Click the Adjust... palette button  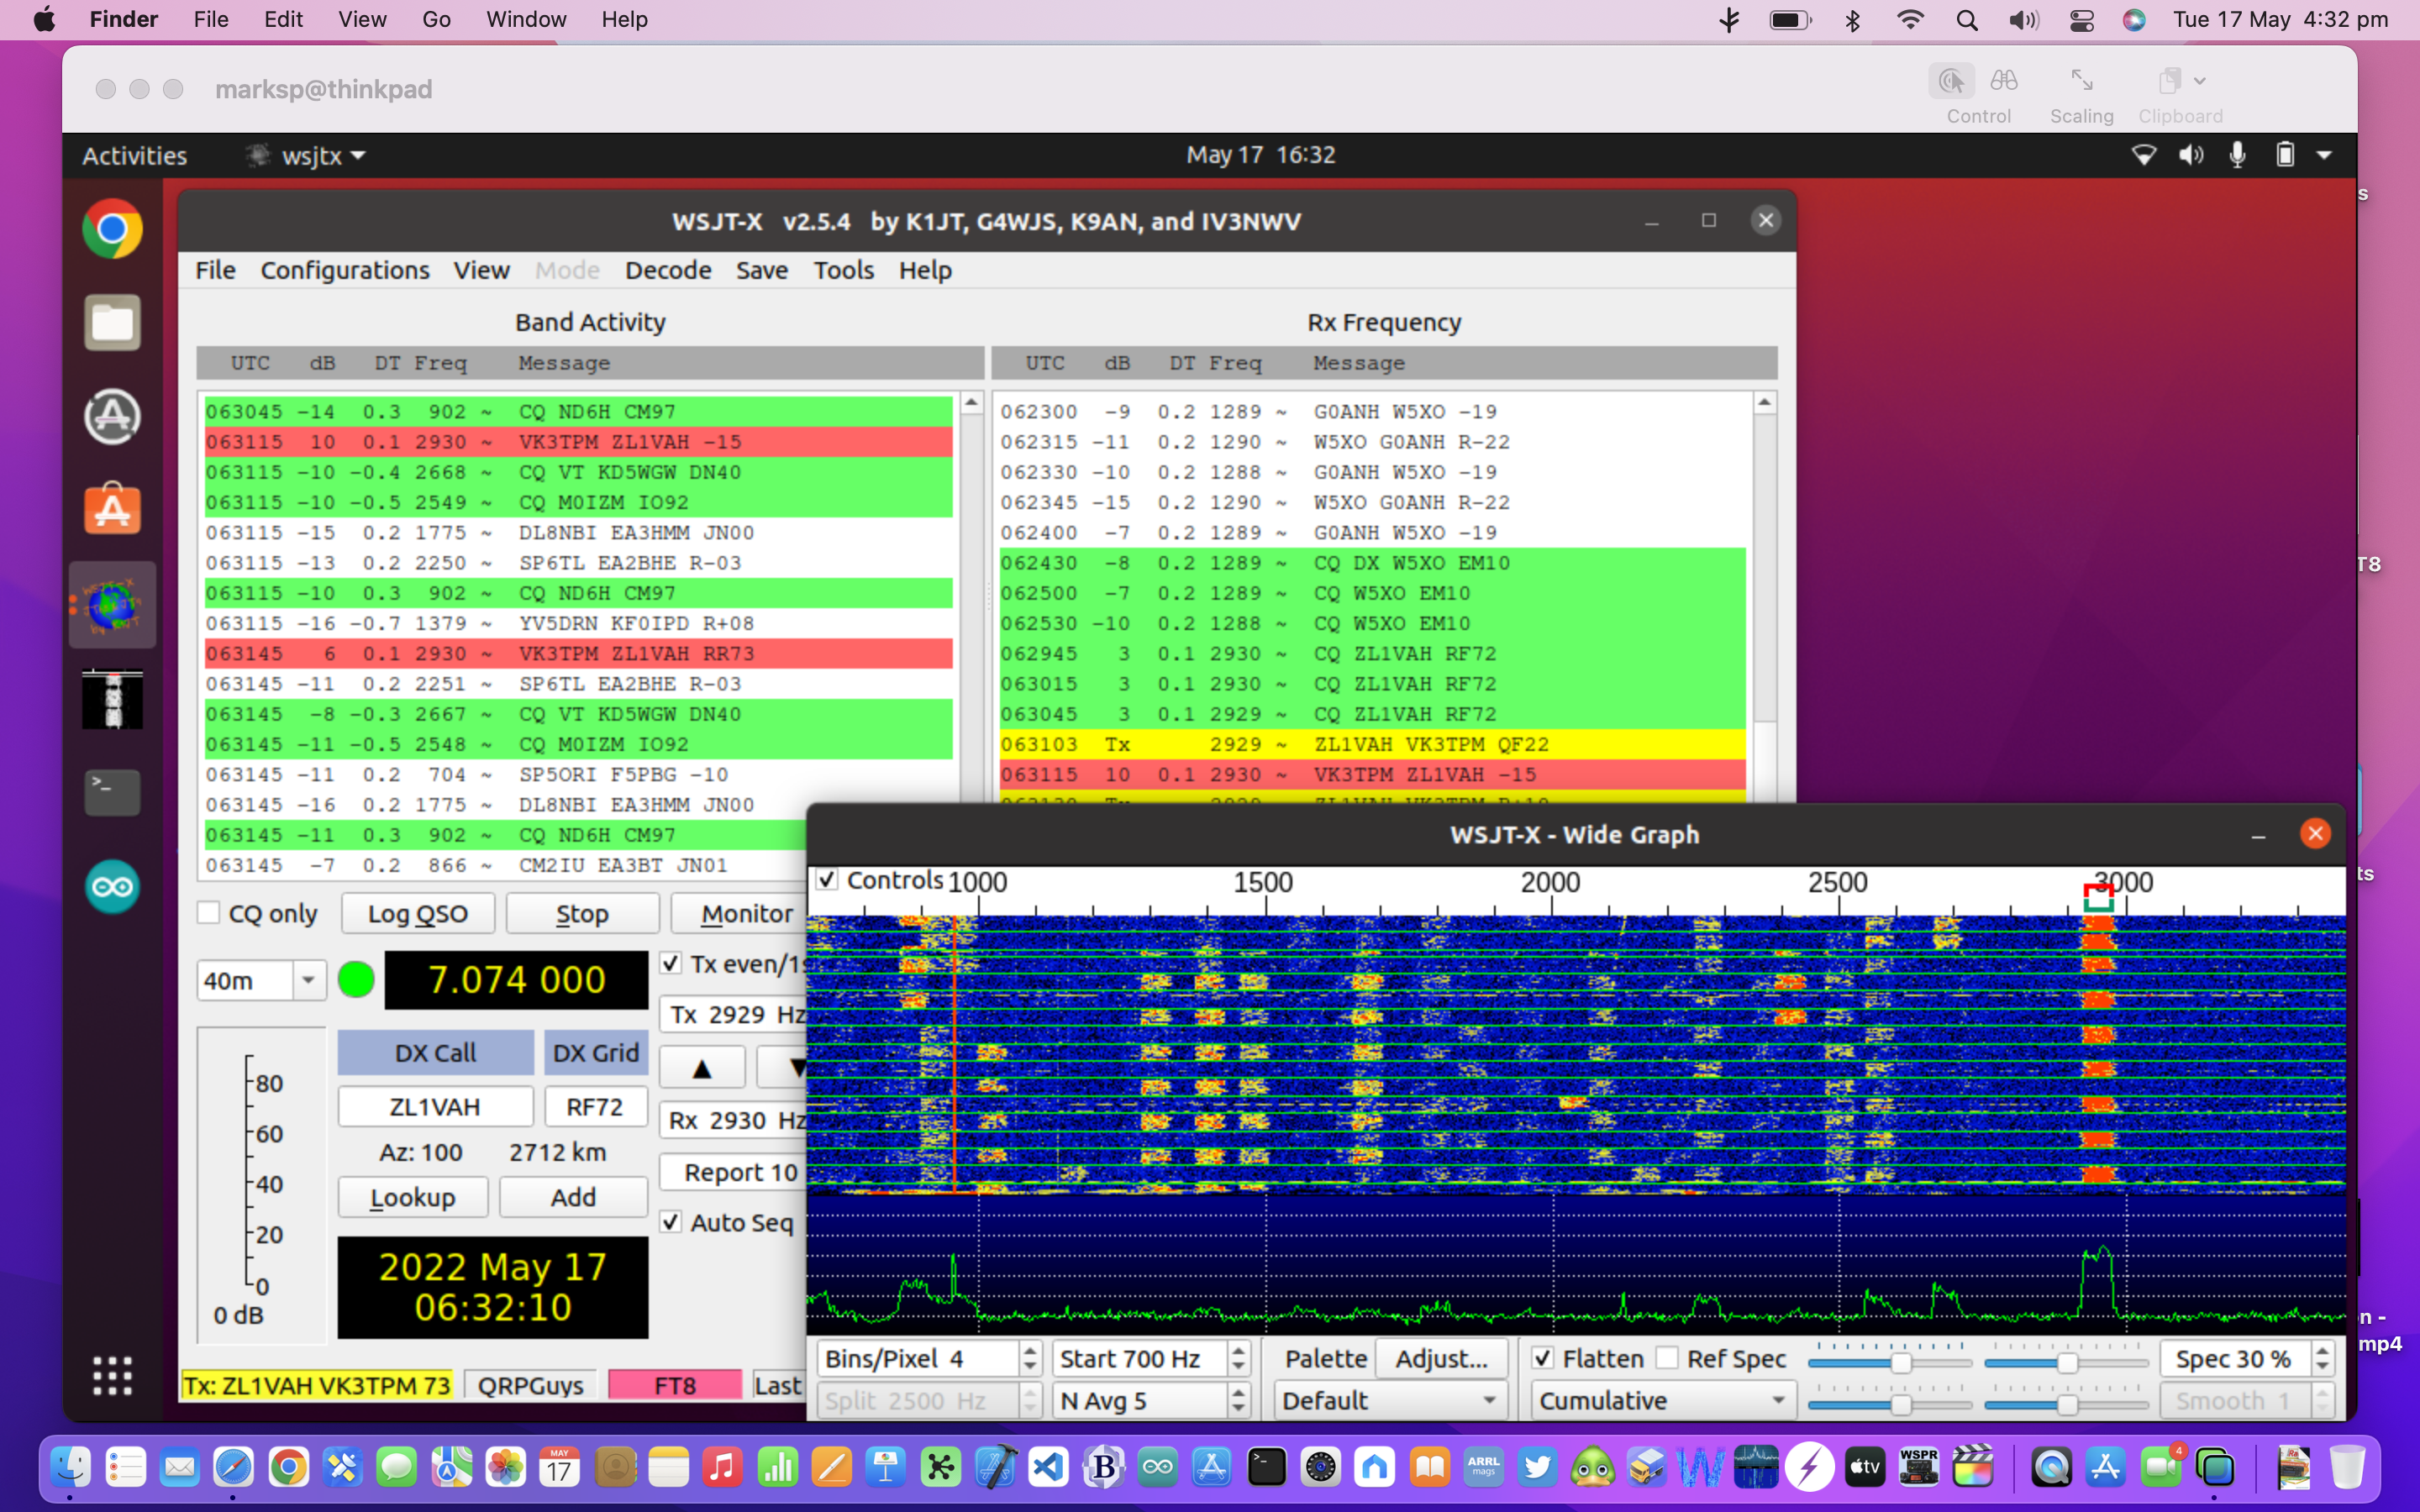tap(1441, 1358)
